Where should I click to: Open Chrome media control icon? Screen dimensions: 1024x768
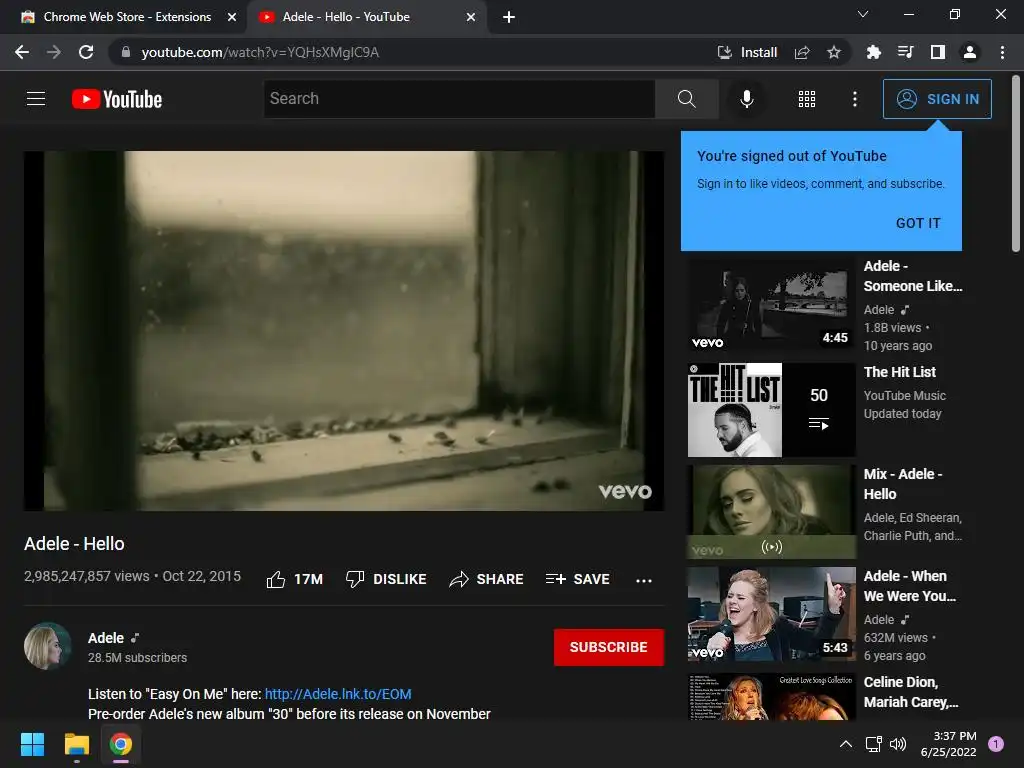pyautogui.click(x=905, y=52)
